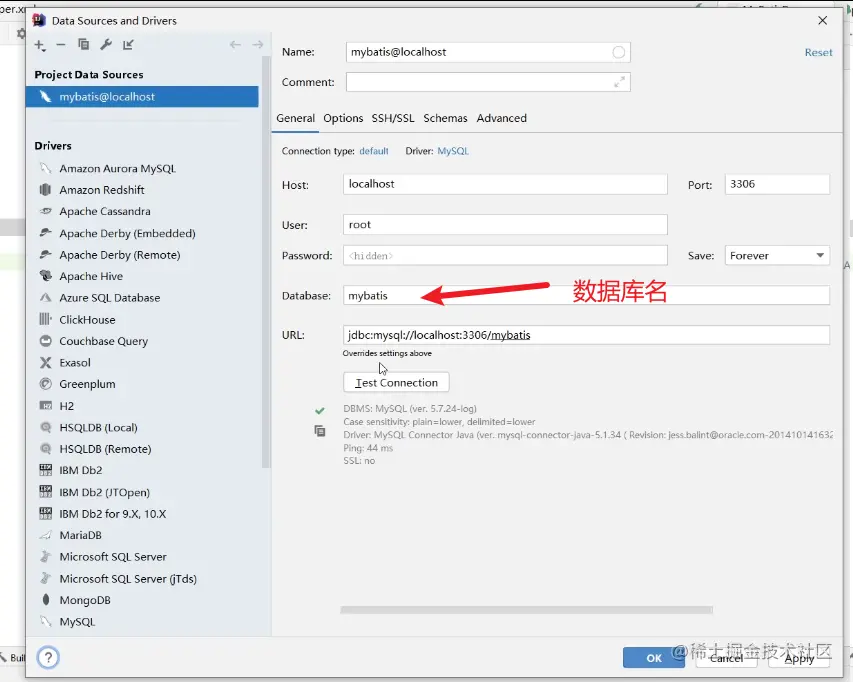The width and height of the screenshot is (853, 682).
Task: Duplicate the selected data source
Action: point(83,45)
